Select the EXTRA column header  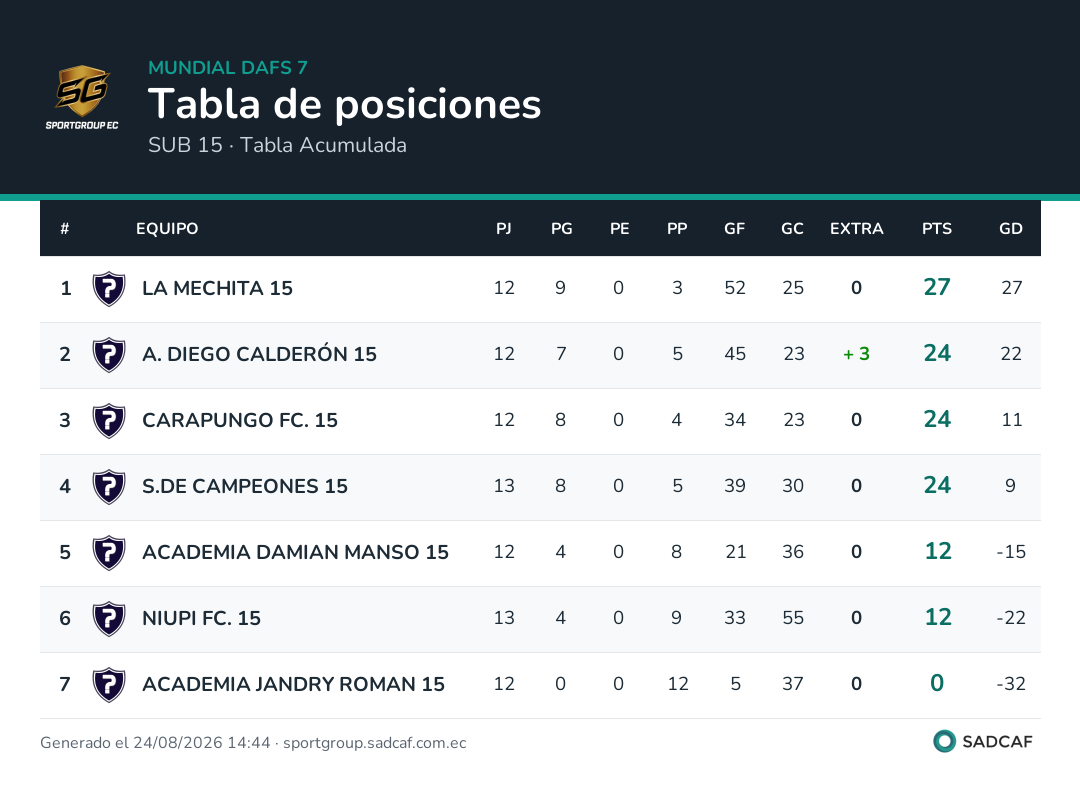pyautogui.click(x=856, y=229)
